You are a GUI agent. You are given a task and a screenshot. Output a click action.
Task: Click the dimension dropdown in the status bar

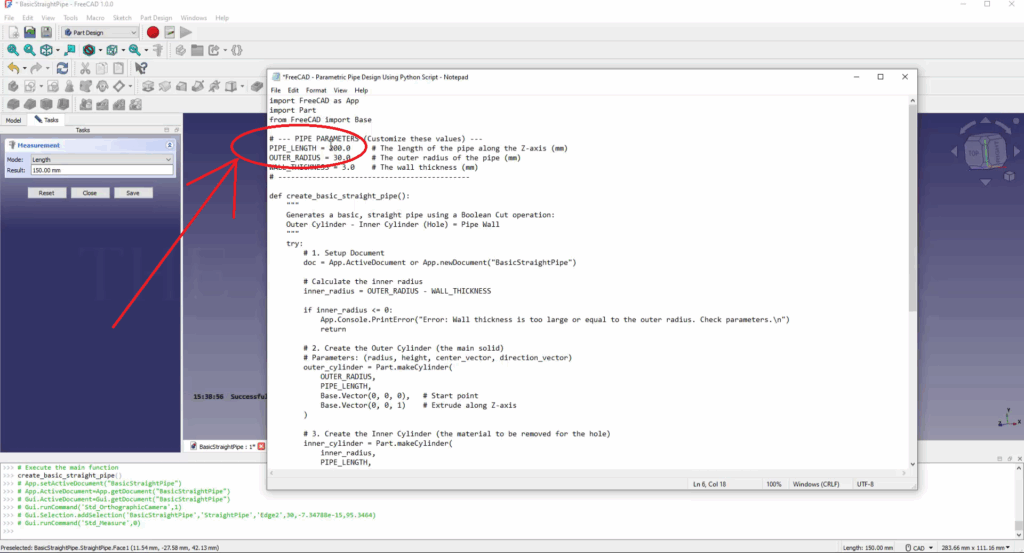976,548
